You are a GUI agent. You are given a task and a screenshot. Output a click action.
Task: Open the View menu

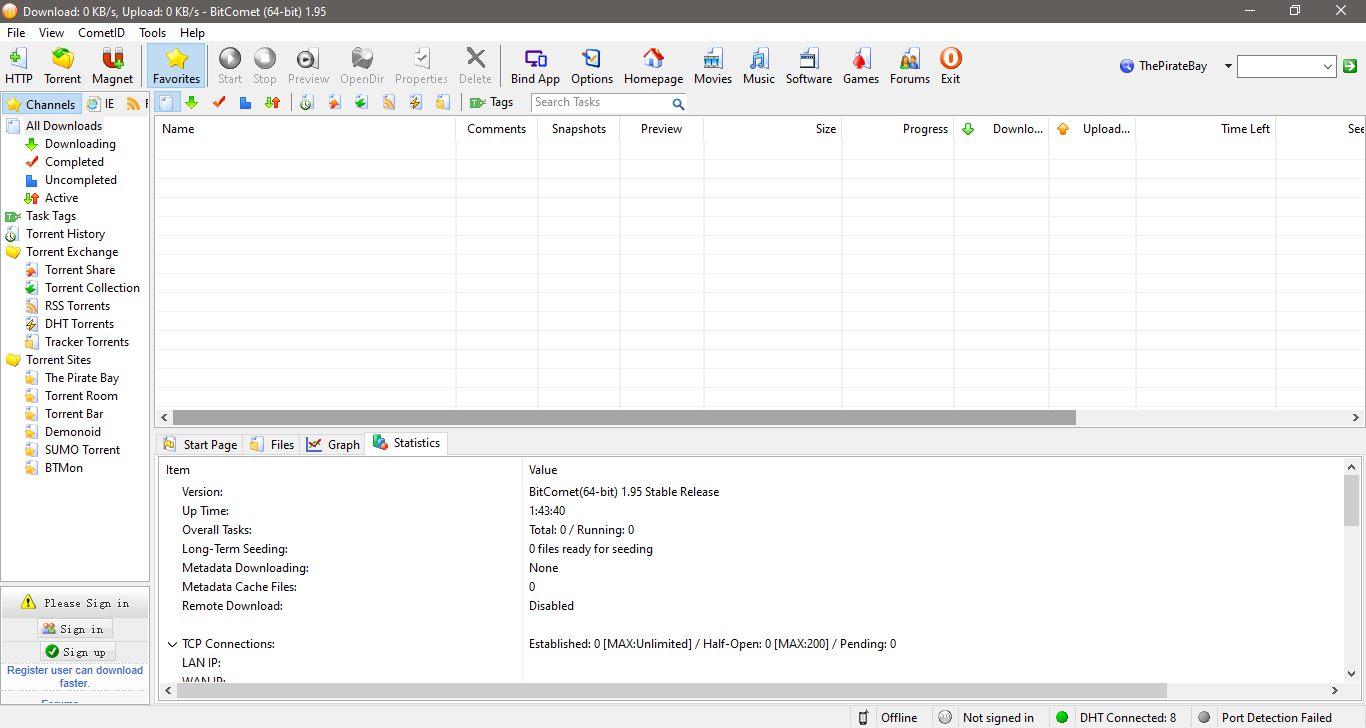click(51, 32)
